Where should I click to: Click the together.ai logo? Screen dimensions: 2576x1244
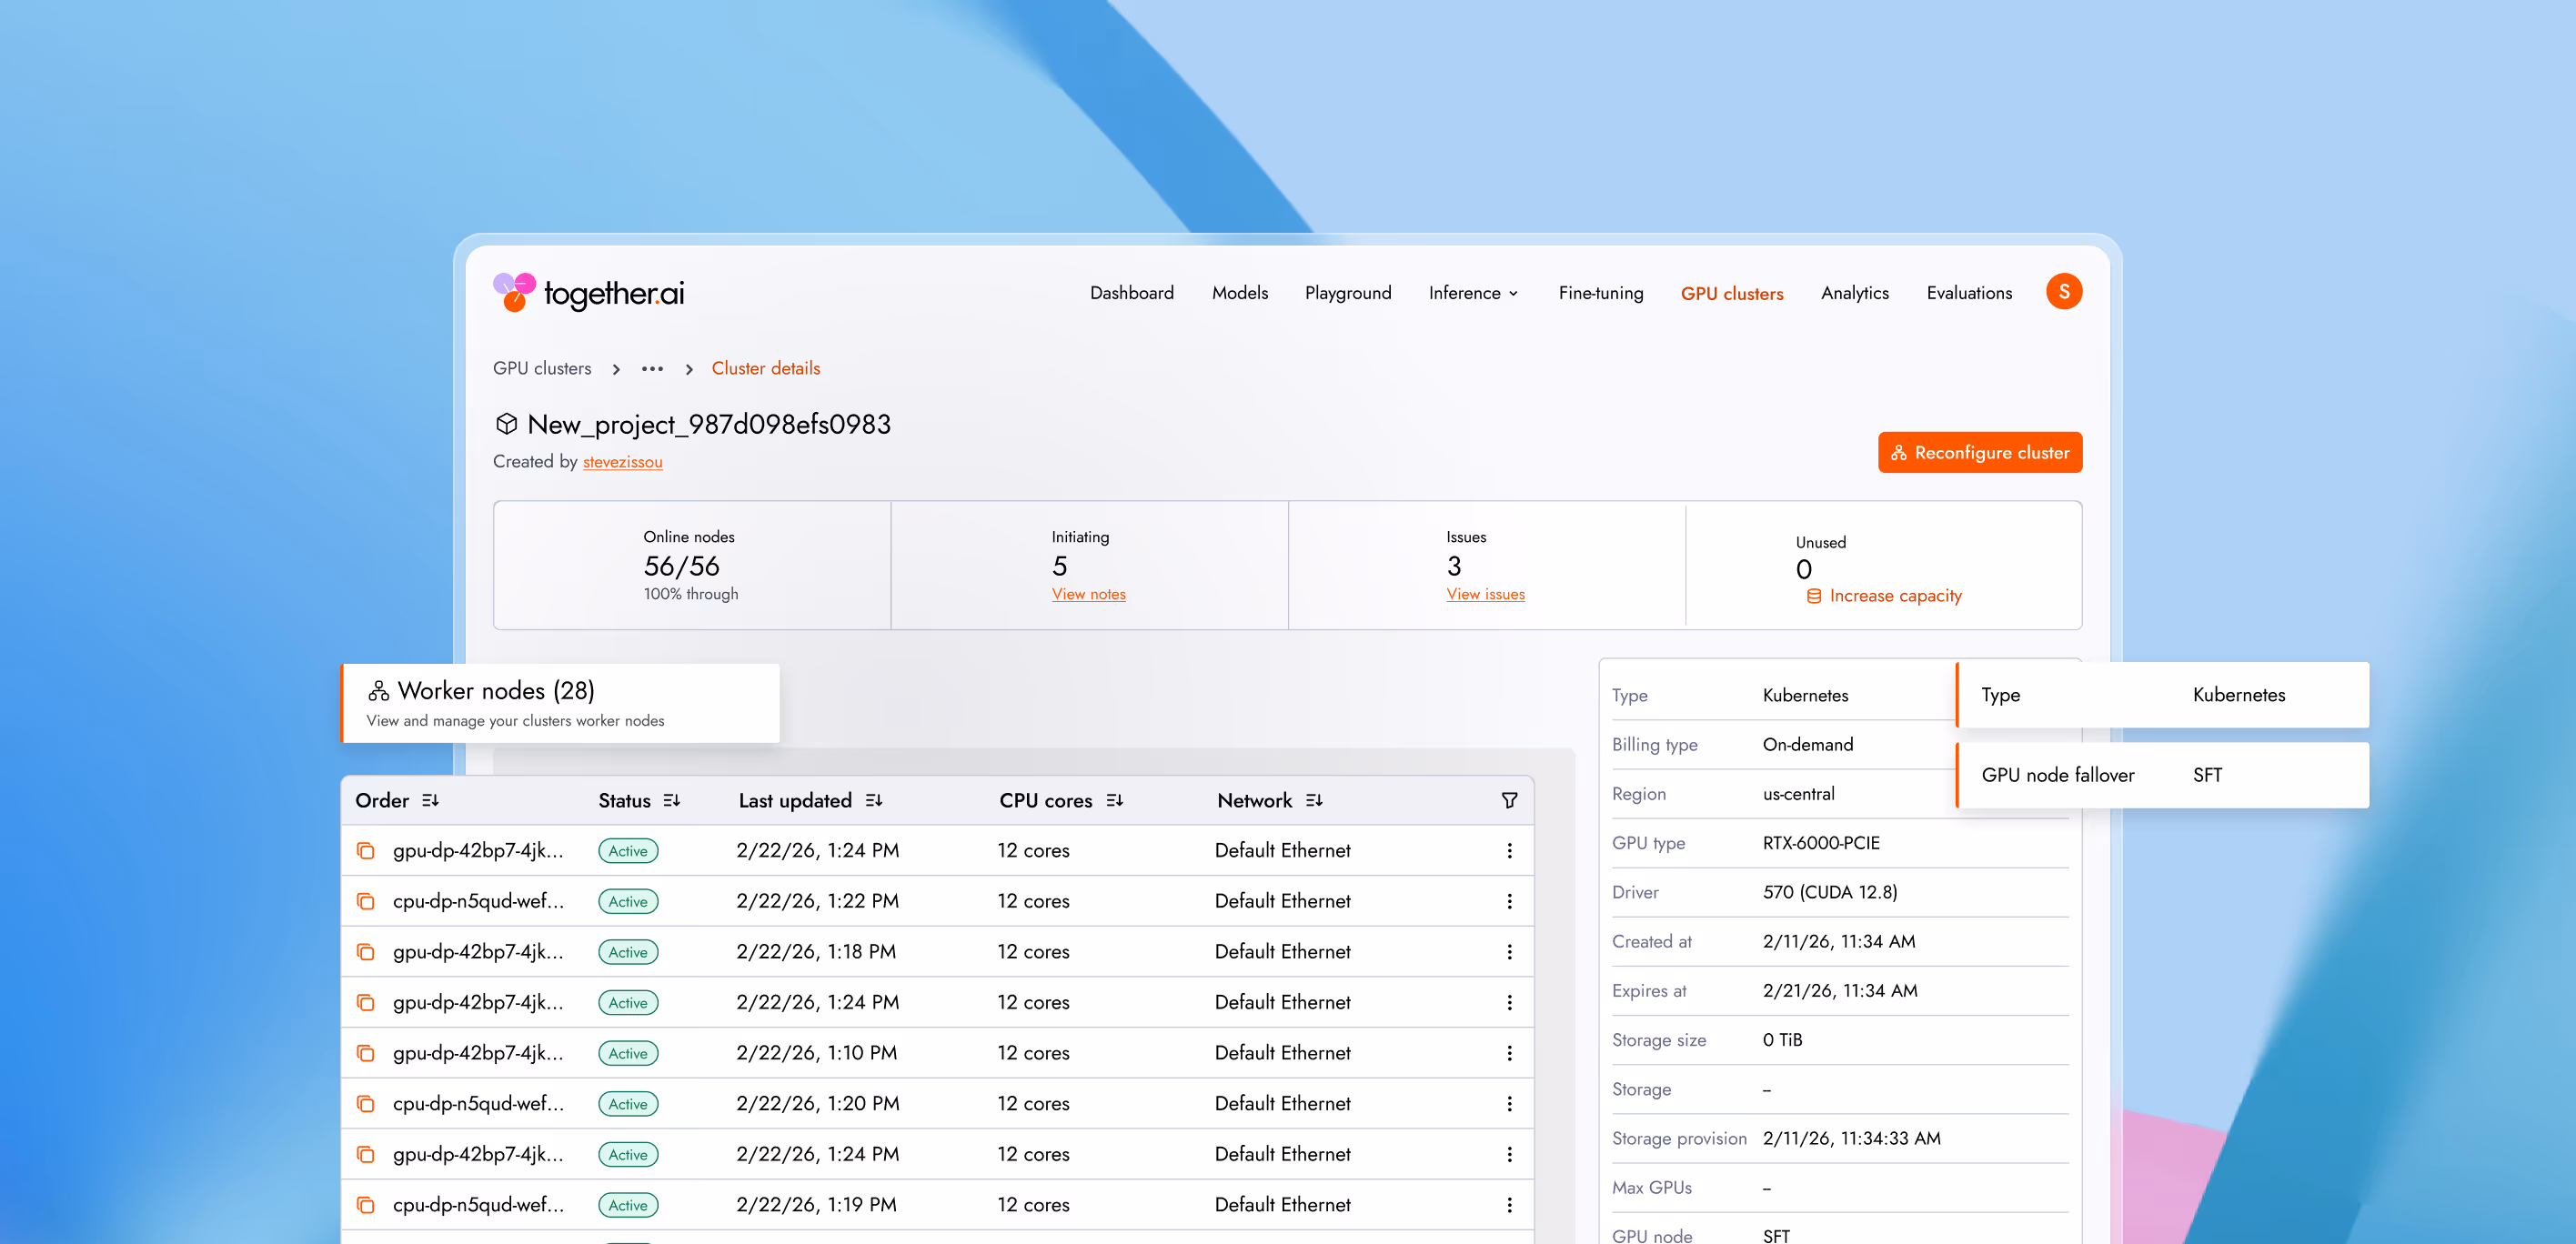(x=588, y=293)
